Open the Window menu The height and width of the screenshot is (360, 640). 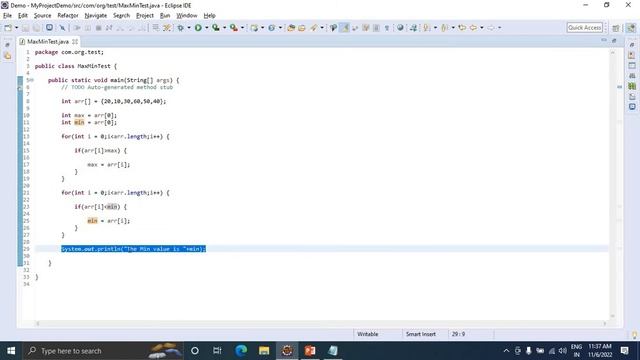(187, 16)
